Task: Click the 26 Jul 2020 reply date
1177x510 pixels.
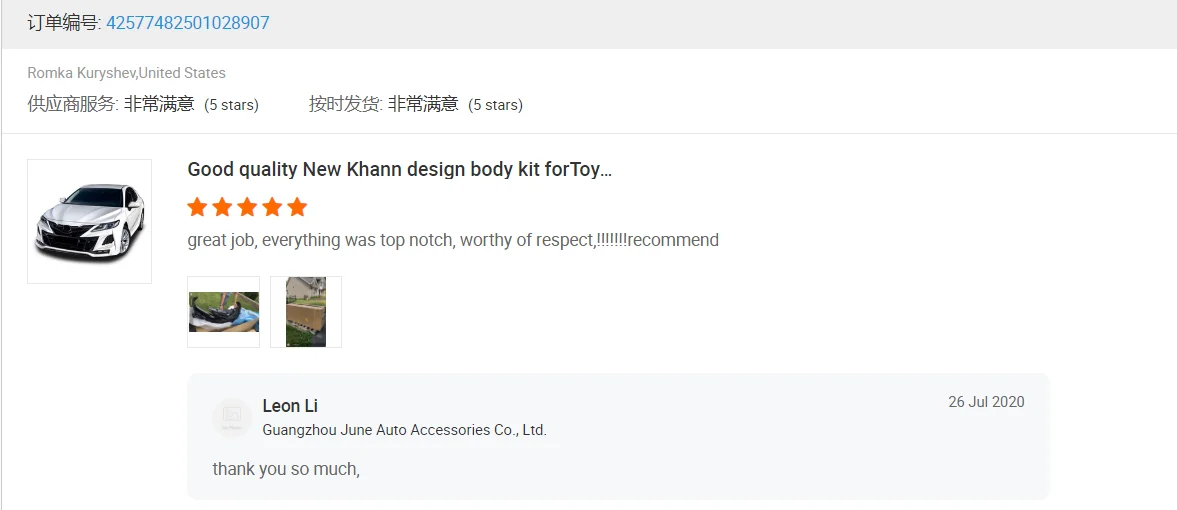Action: point(986,402)
